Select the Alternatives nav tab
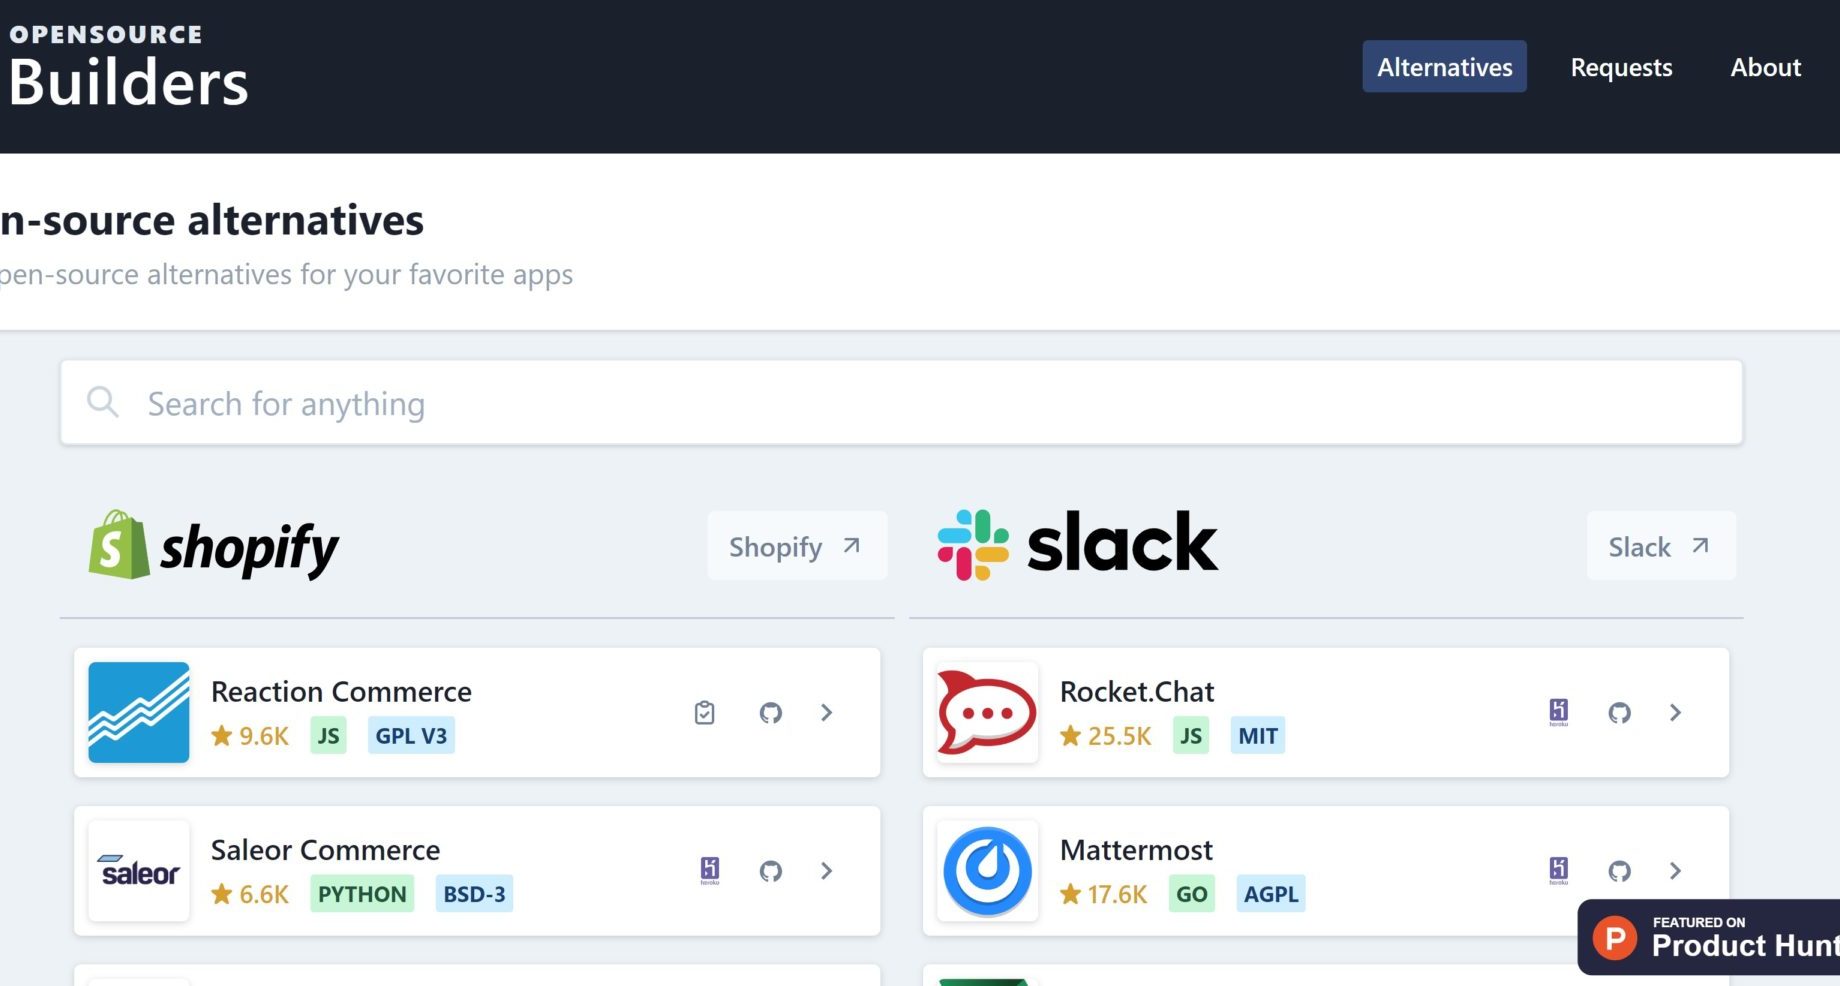This screenshot has width=1840, height=986. click(1444, 67)
